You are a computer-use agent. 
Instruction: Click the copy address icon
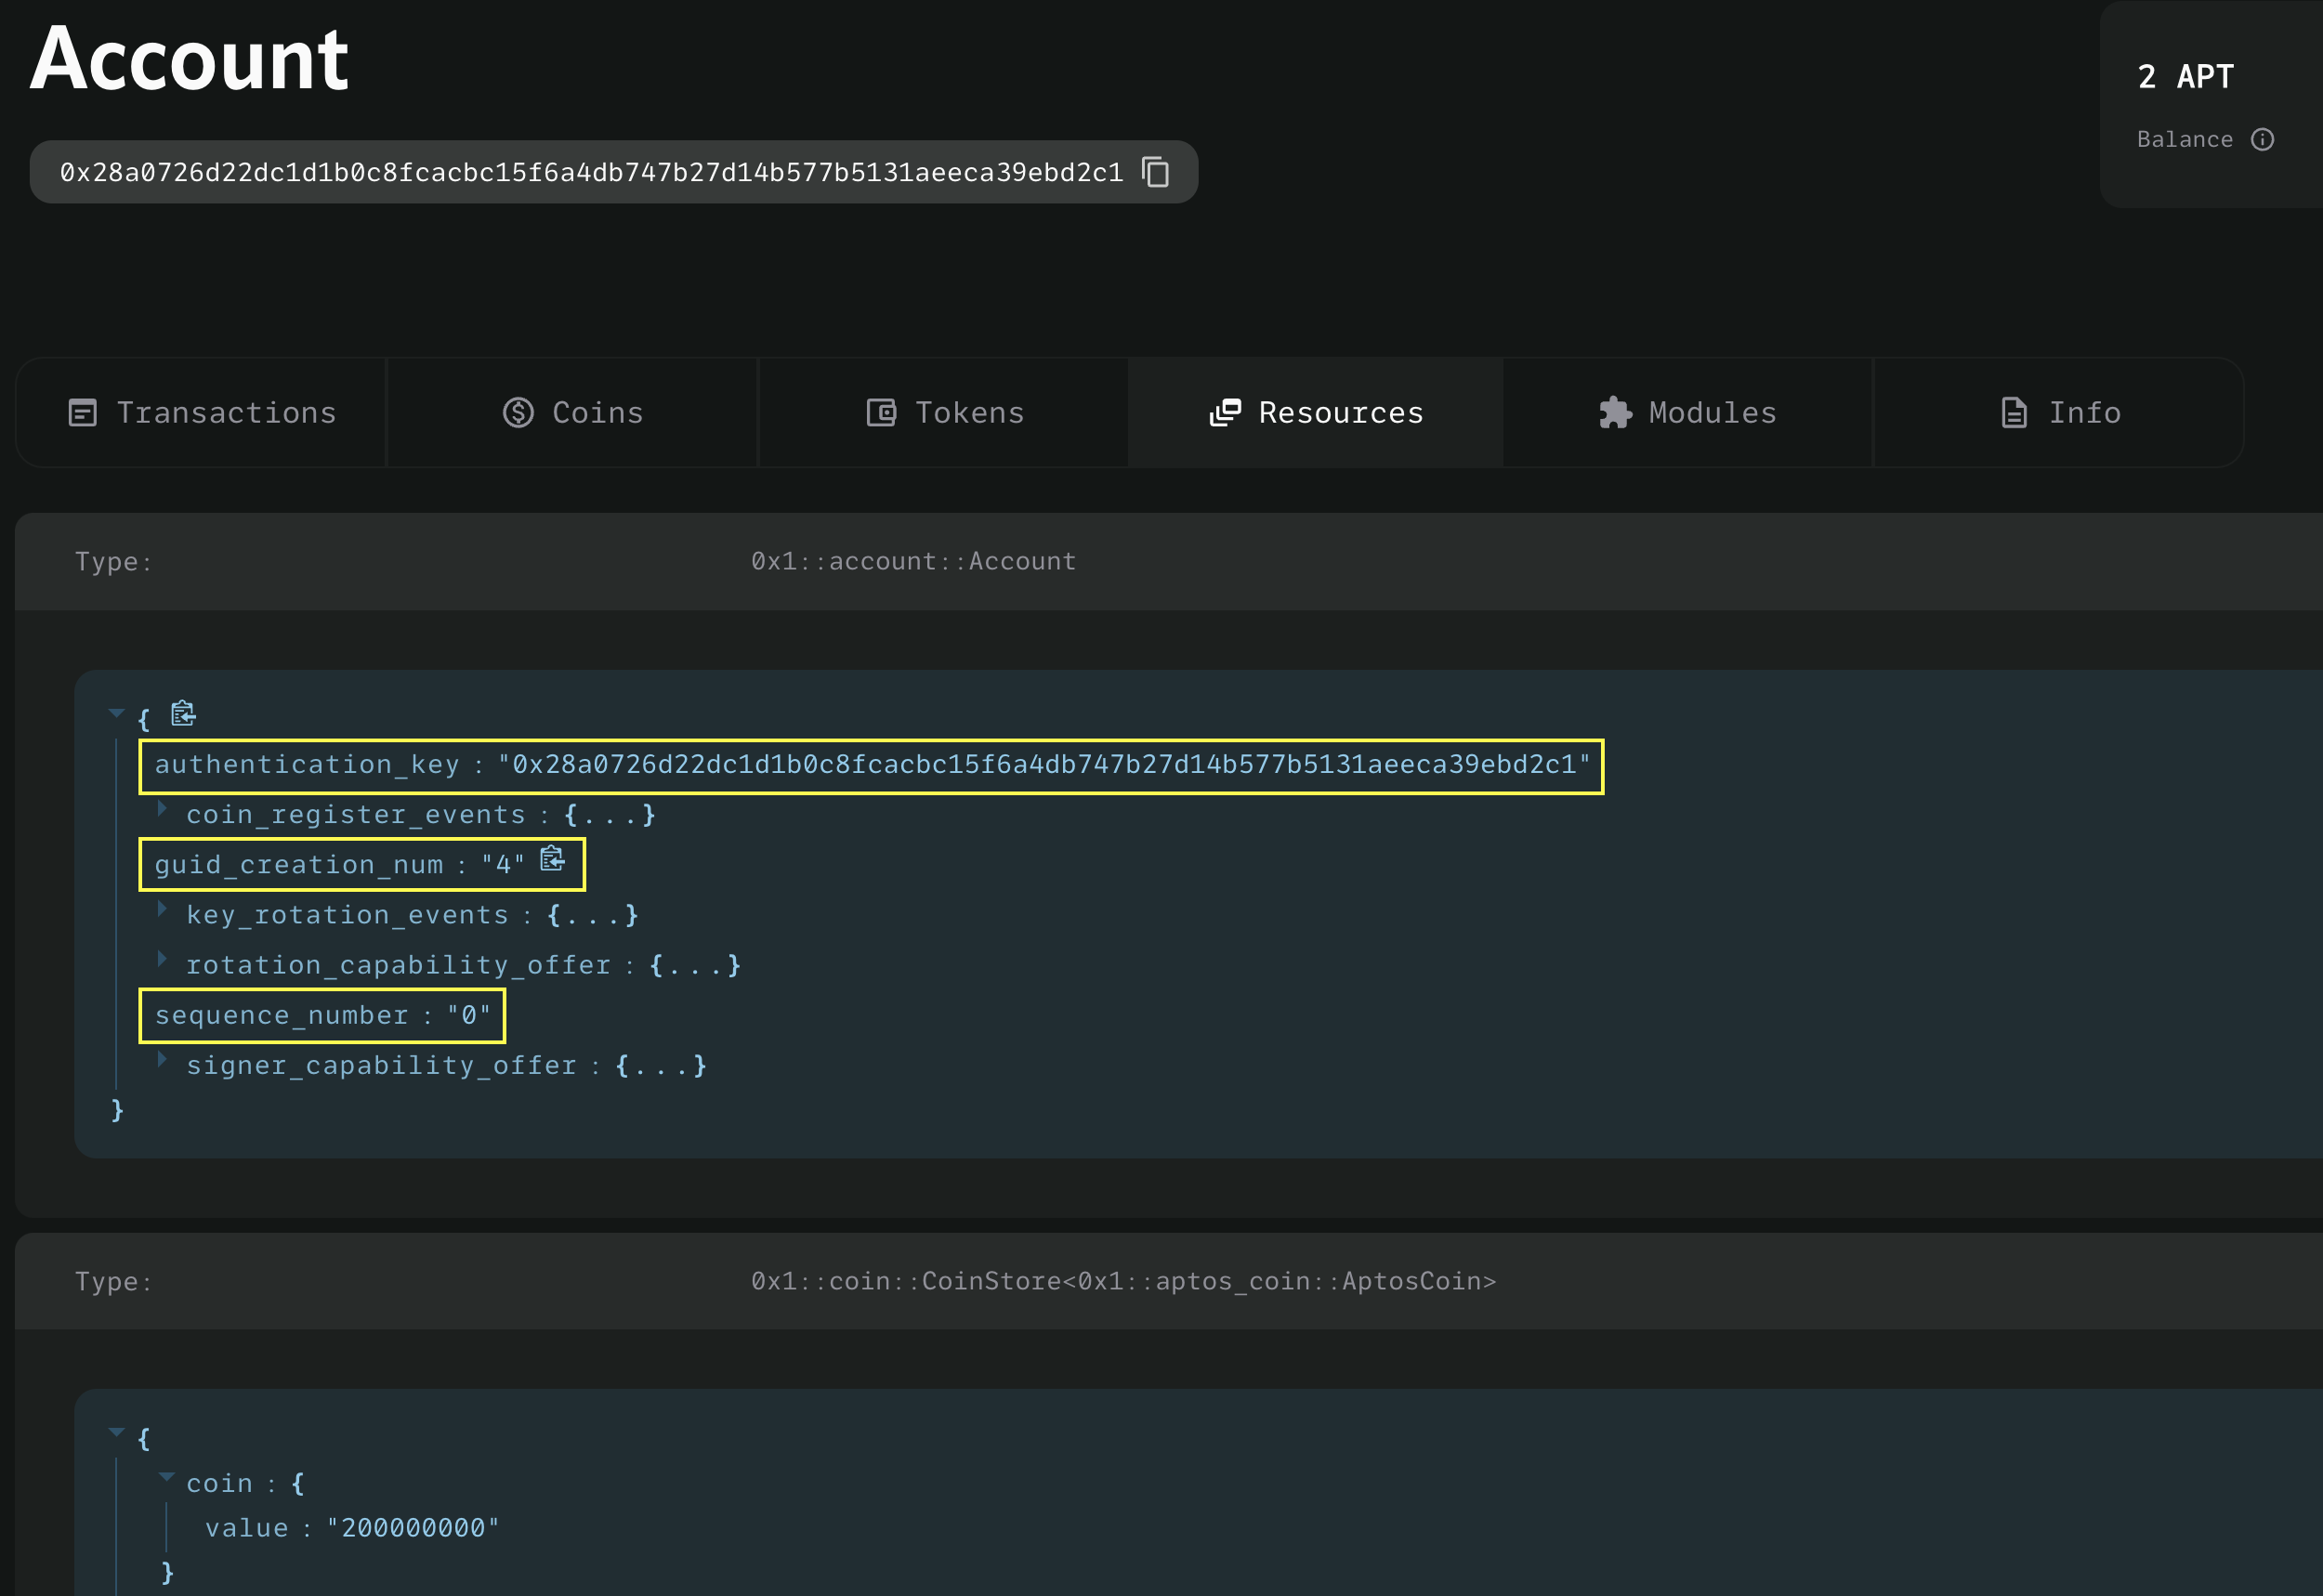click(x=1154, y=171)
